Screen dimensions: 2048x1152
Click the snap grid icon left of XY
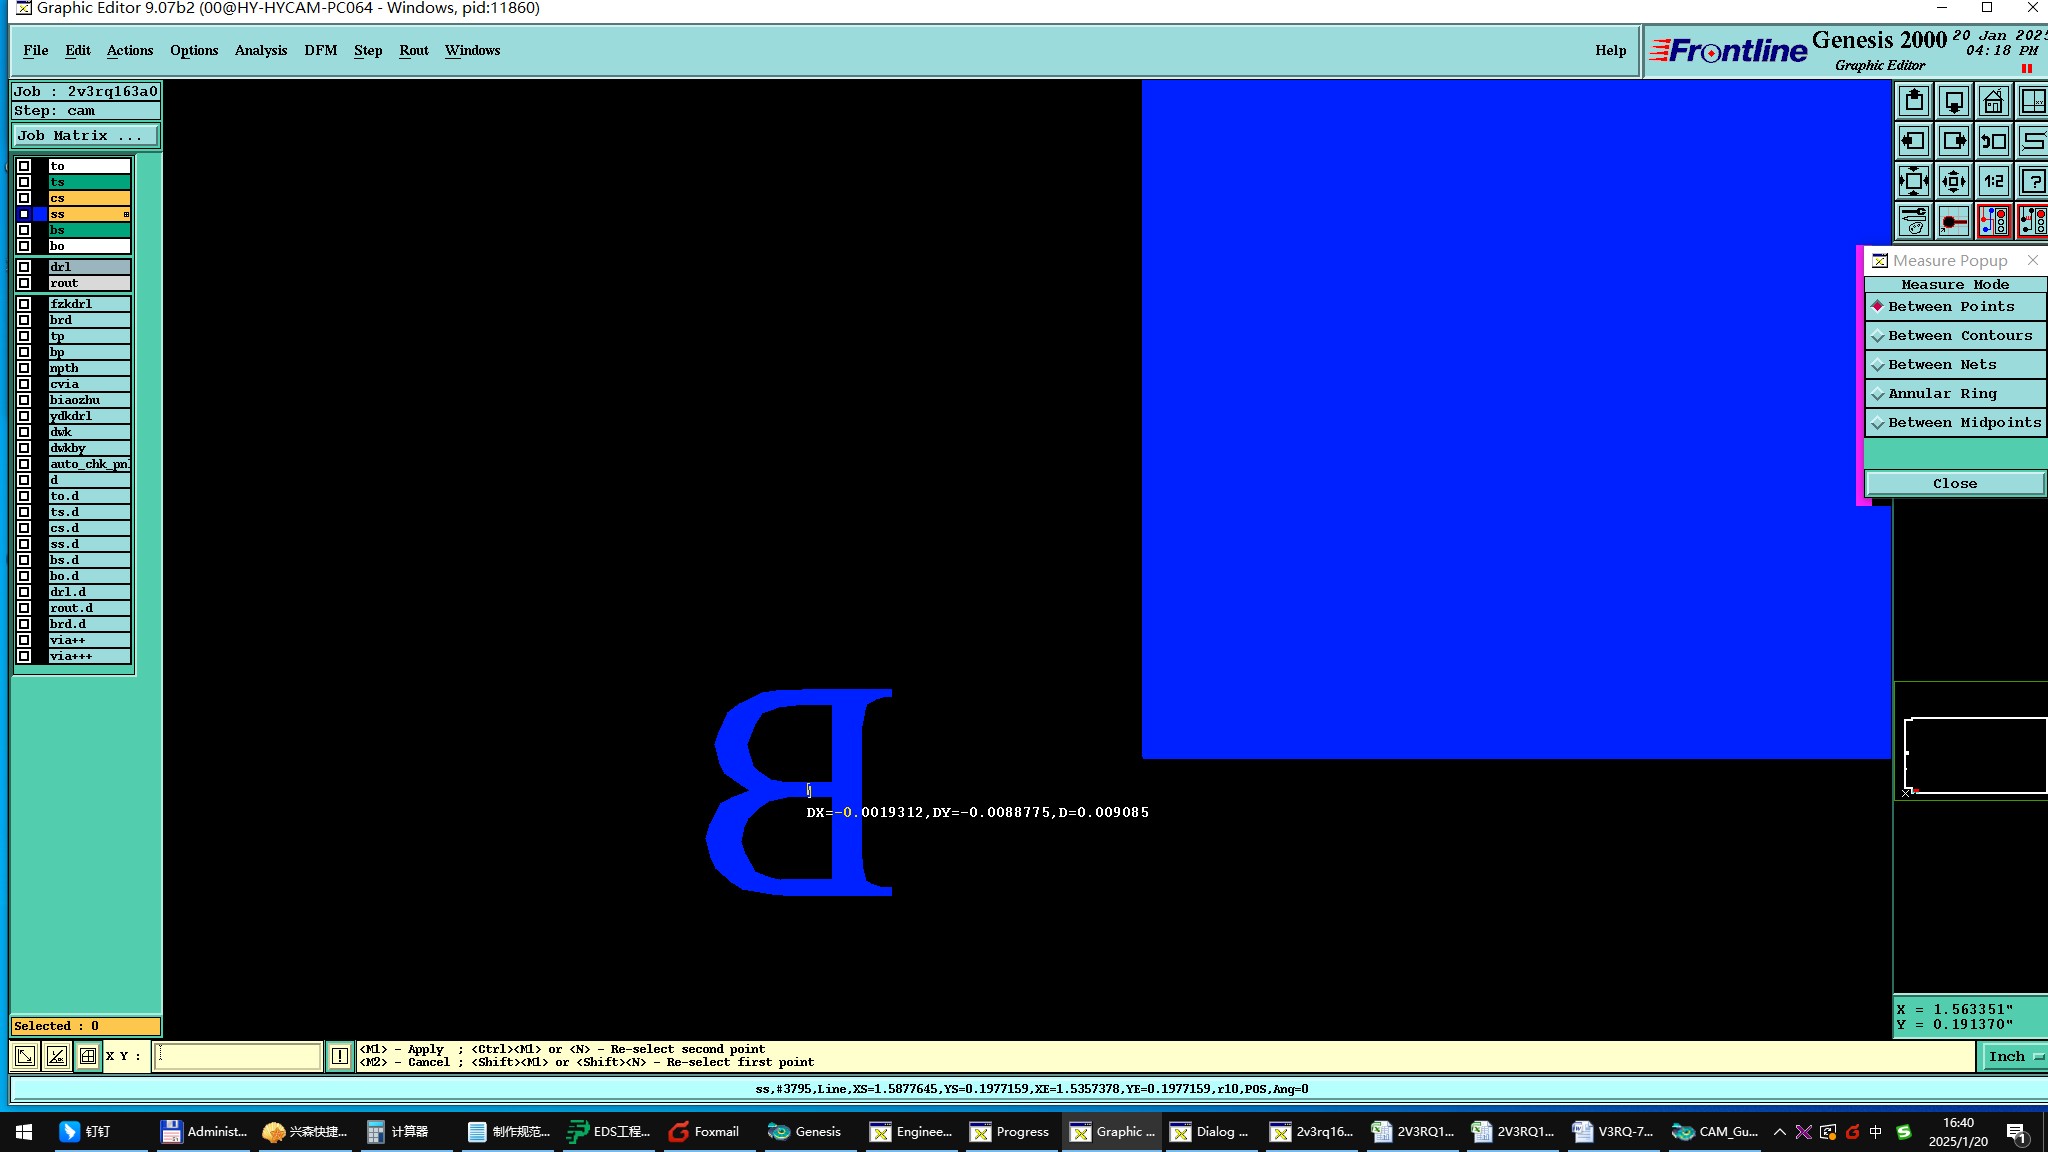[88, 1056]
